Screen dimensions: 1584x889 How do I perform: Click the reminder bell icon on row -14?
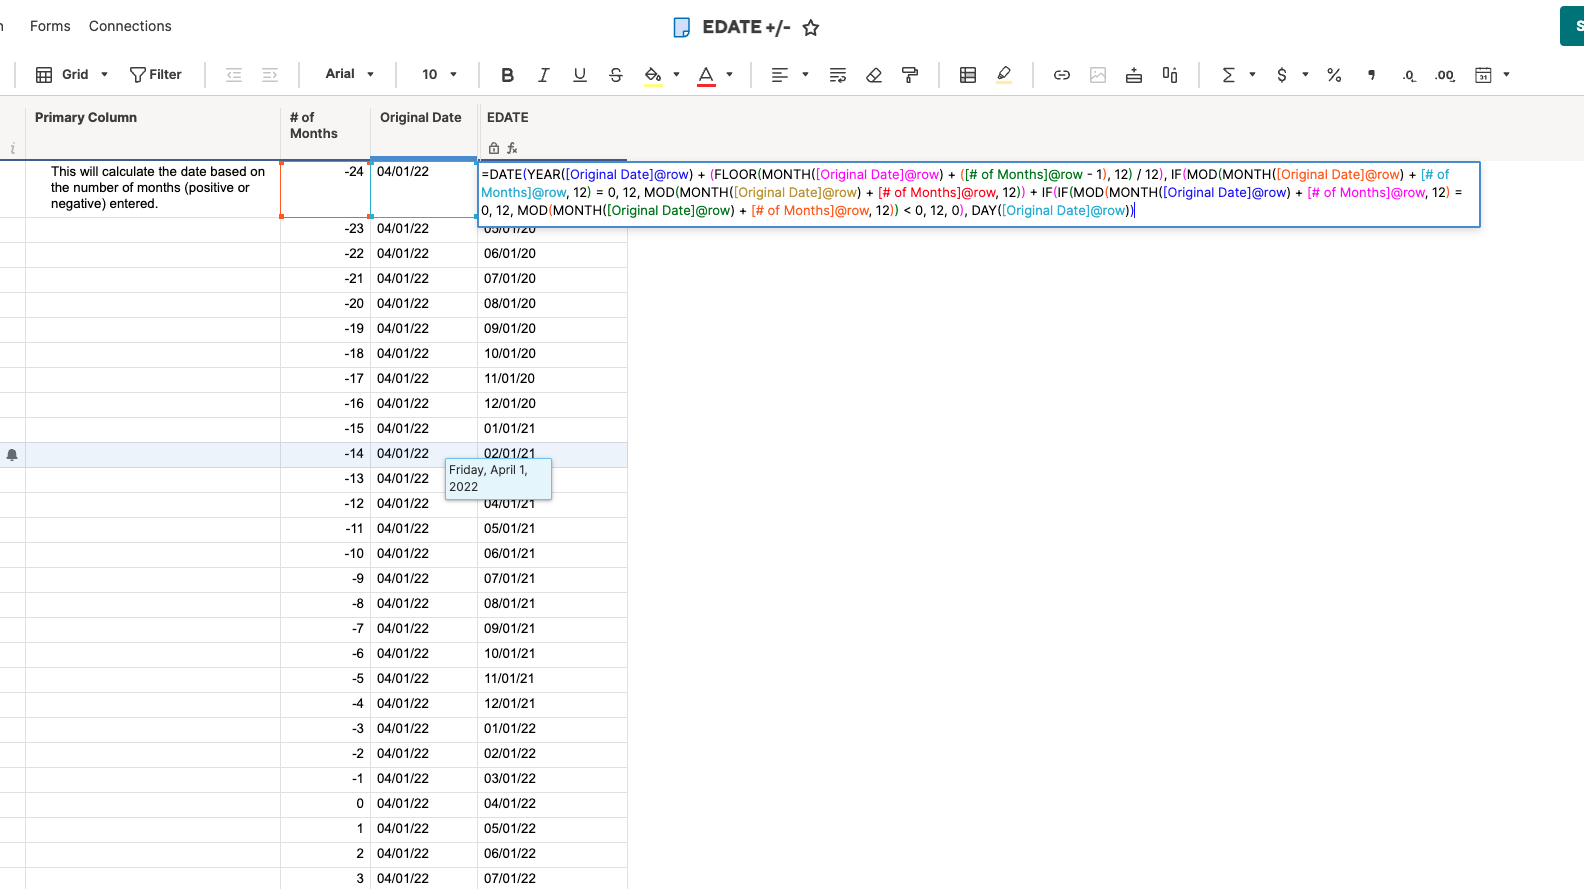click(x=12, y=455)
